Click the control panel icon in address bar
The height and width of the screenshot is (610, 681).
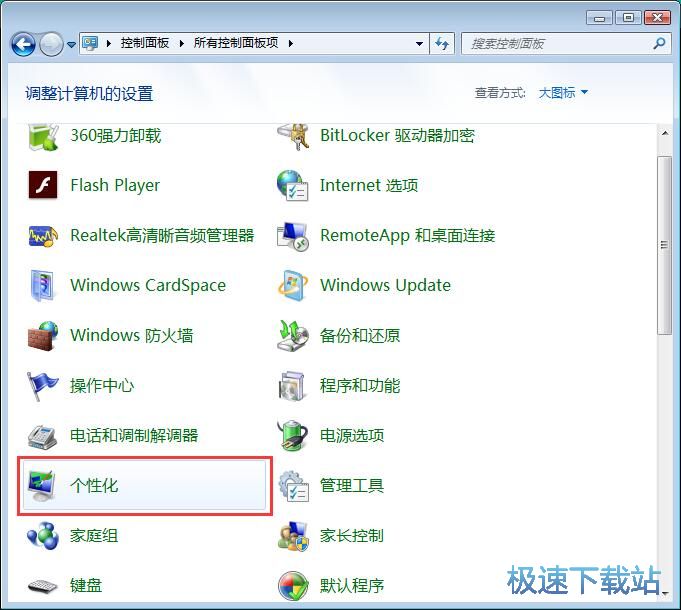point(90,43)
